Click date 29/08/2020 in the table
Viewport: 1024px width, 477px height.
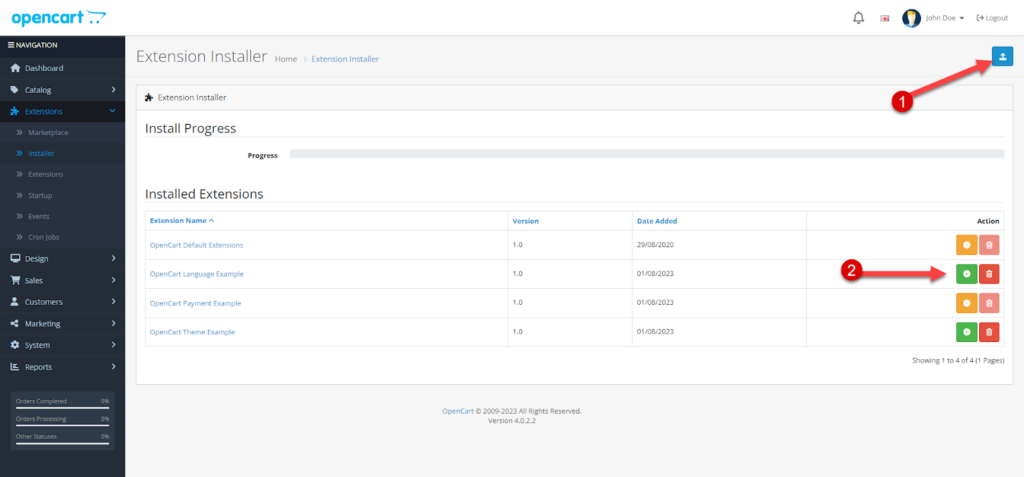point(654,244)
